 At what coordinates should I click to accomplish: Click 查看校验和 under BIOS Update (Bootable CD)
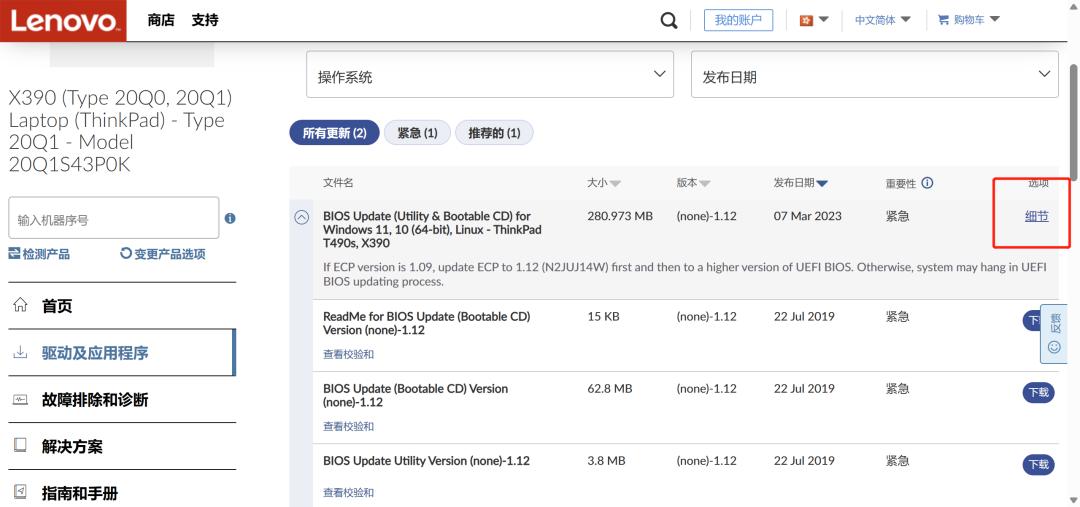click(349, 426)
